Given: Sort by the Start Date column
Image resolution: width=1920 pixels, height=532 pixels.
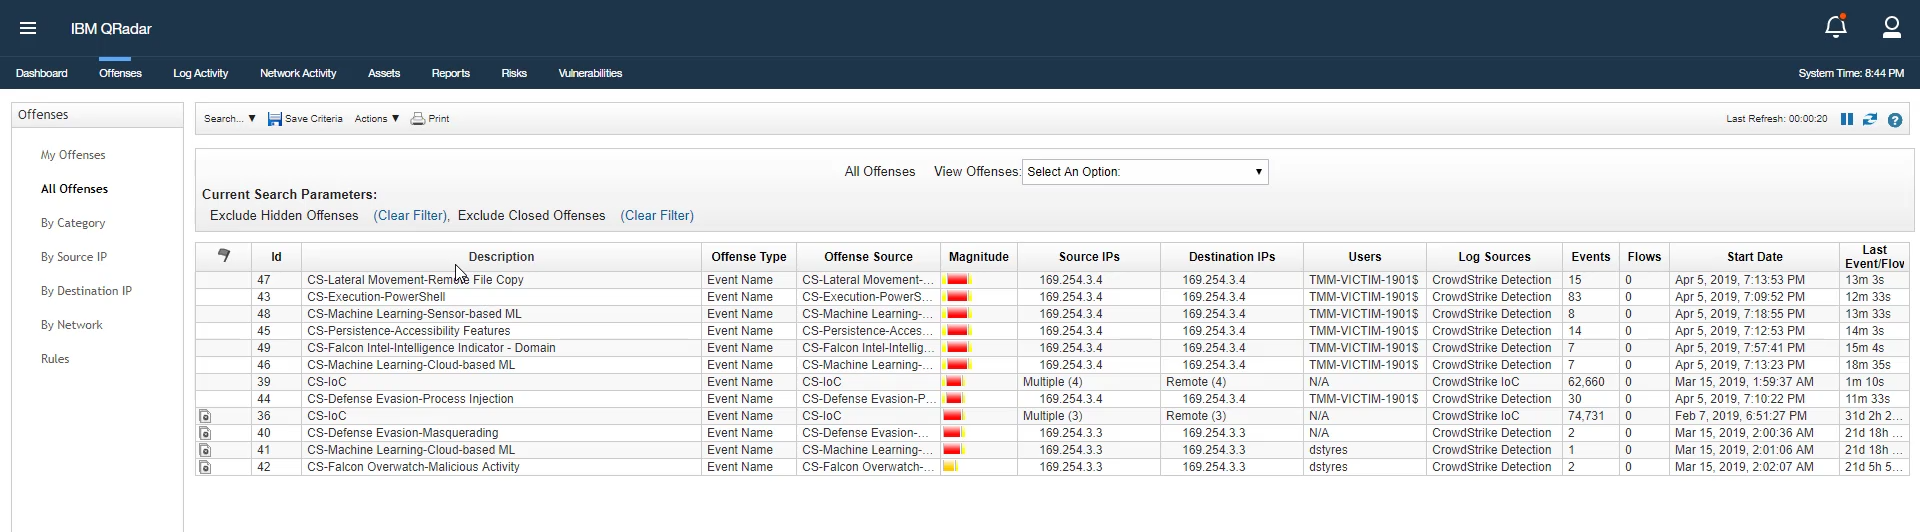Looking at the screenshot, I should tap(1754, 257).
